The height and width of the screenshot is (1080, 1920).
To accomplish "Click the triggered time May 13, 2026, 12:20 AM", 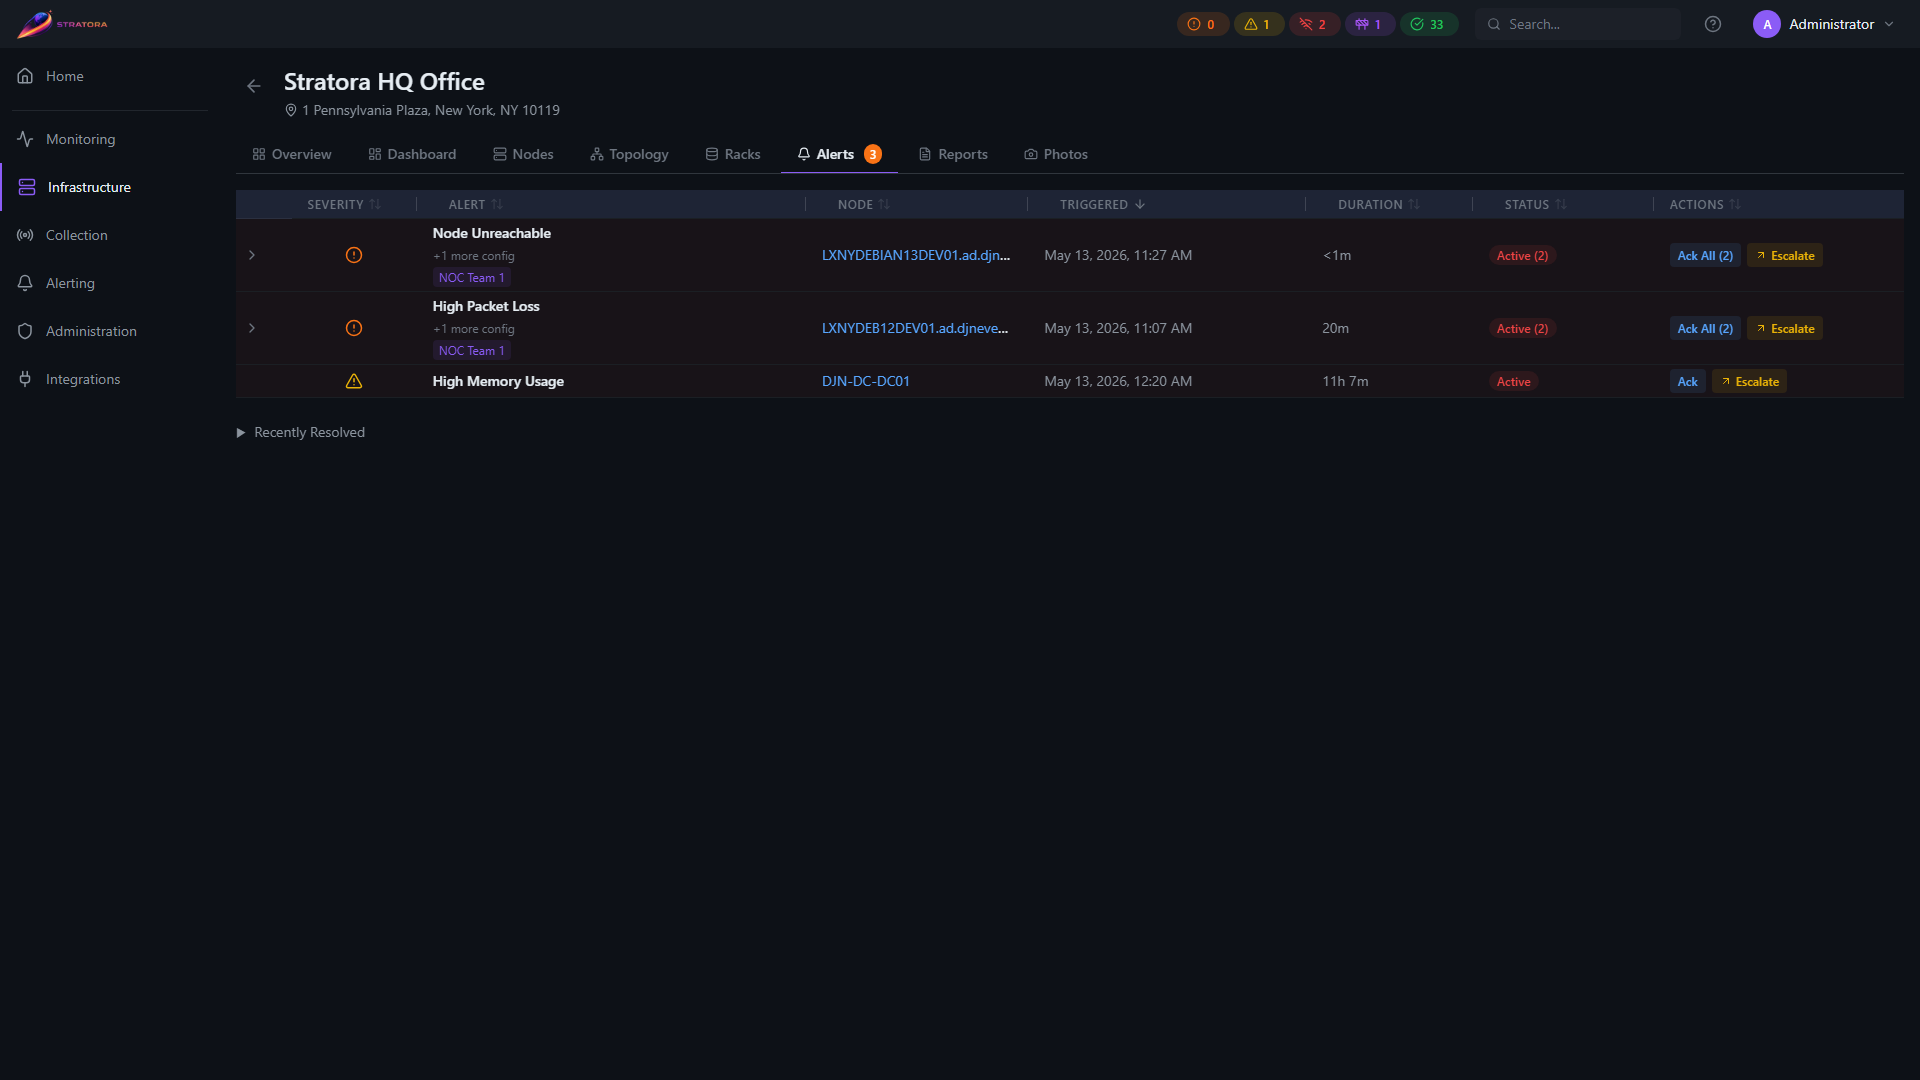I will (x=1118, y=381).
